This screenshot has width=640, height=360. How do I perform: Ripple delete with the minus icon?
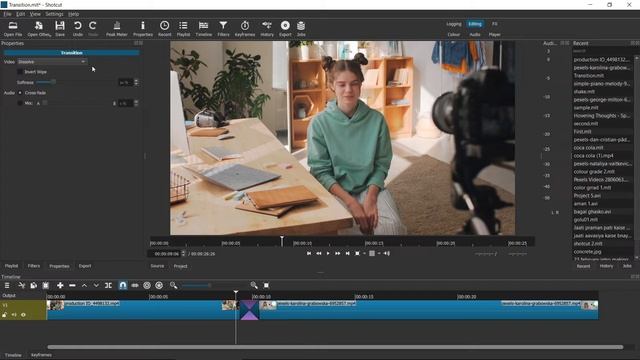pyautogui.click(x=72, y=285)
